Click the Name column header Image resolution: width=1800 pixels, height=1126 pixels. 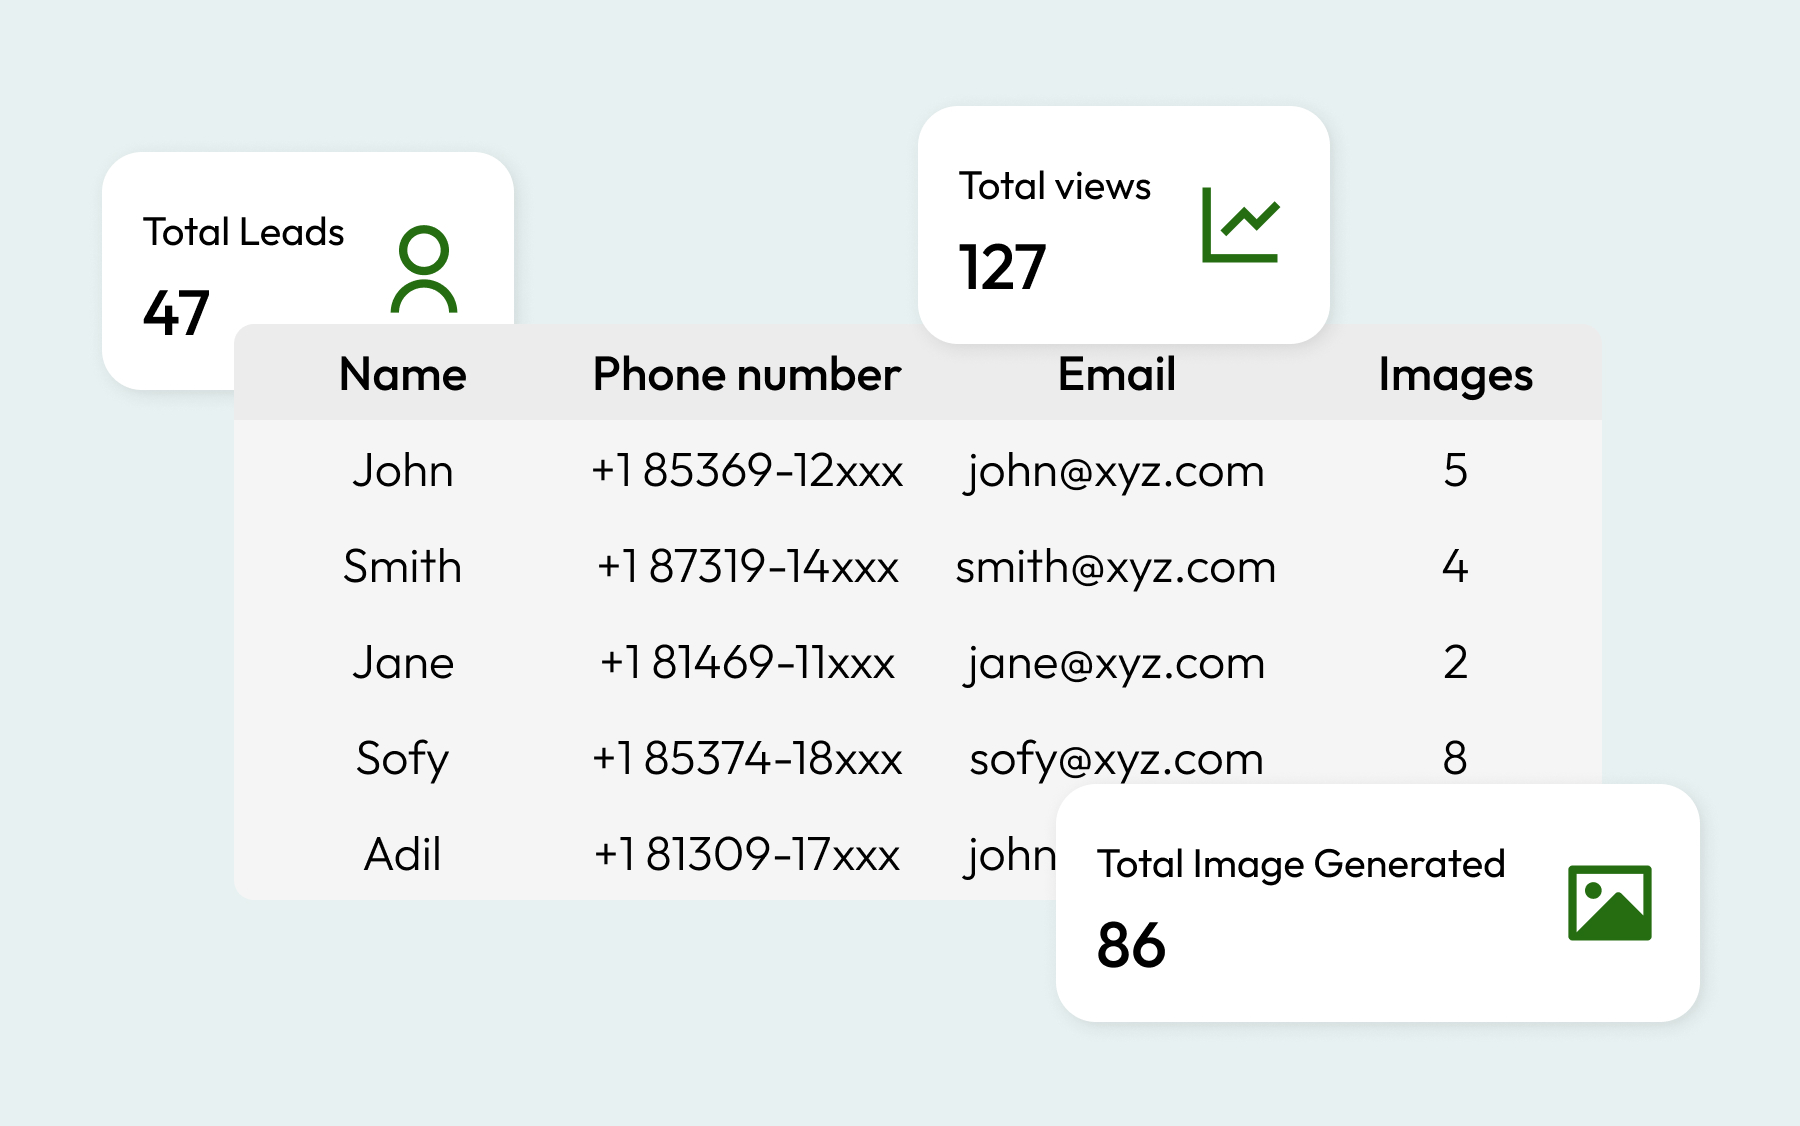(x=402, y=375)
